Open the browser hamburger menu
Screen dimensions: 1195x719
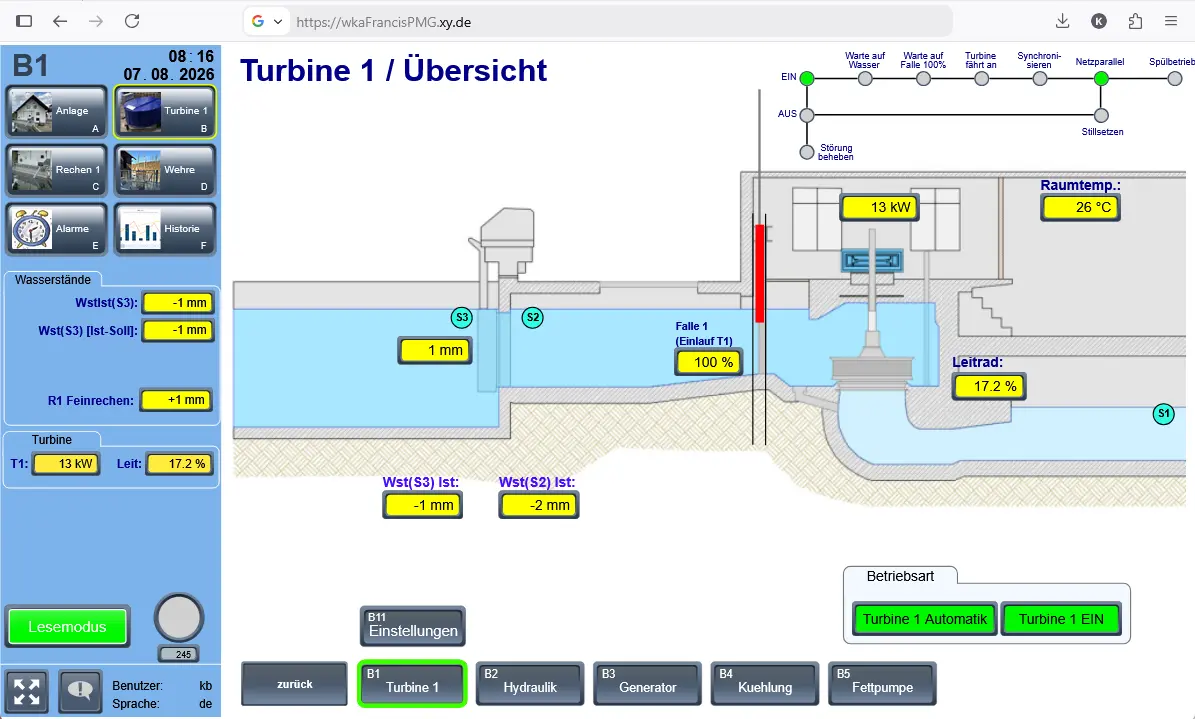coord(1171,21)
